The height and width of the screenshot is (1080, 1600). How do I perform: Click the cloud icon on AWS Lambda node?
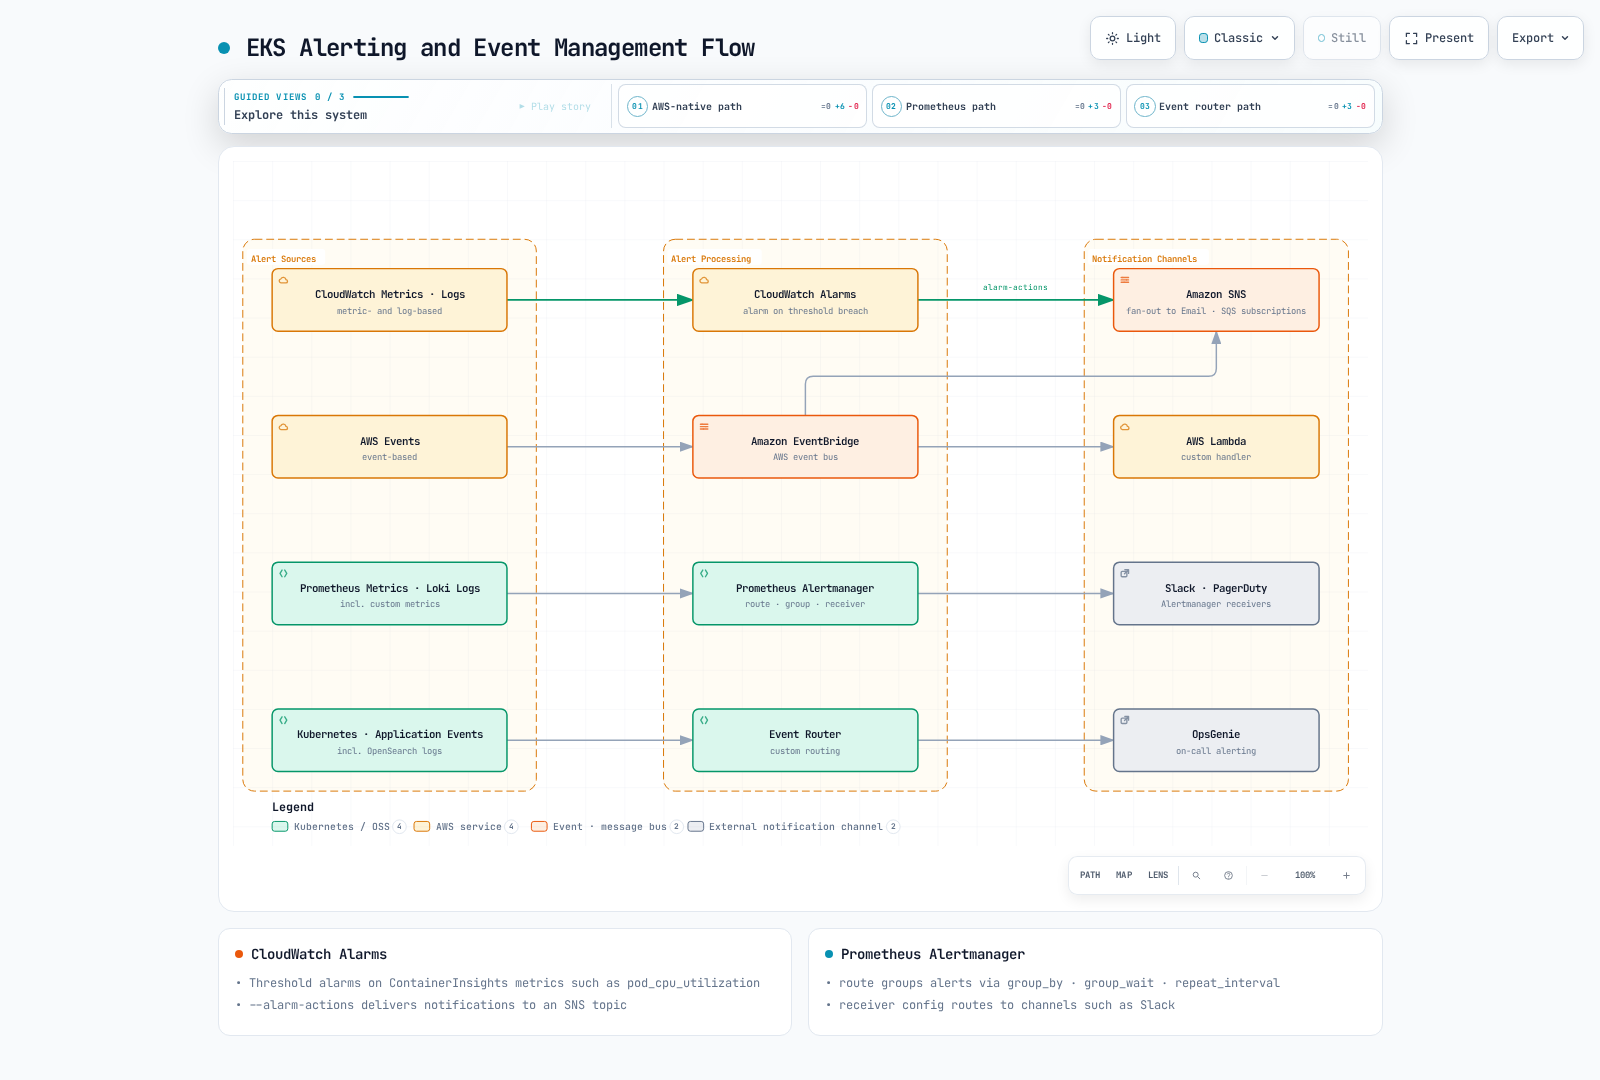(1125, 427)
